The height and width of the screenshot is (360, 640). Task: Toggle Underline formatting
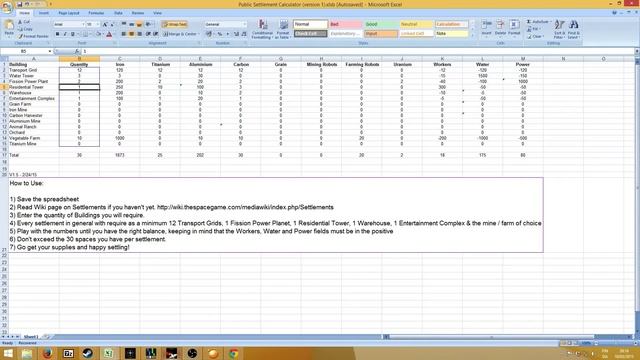[x=73, y=34]
